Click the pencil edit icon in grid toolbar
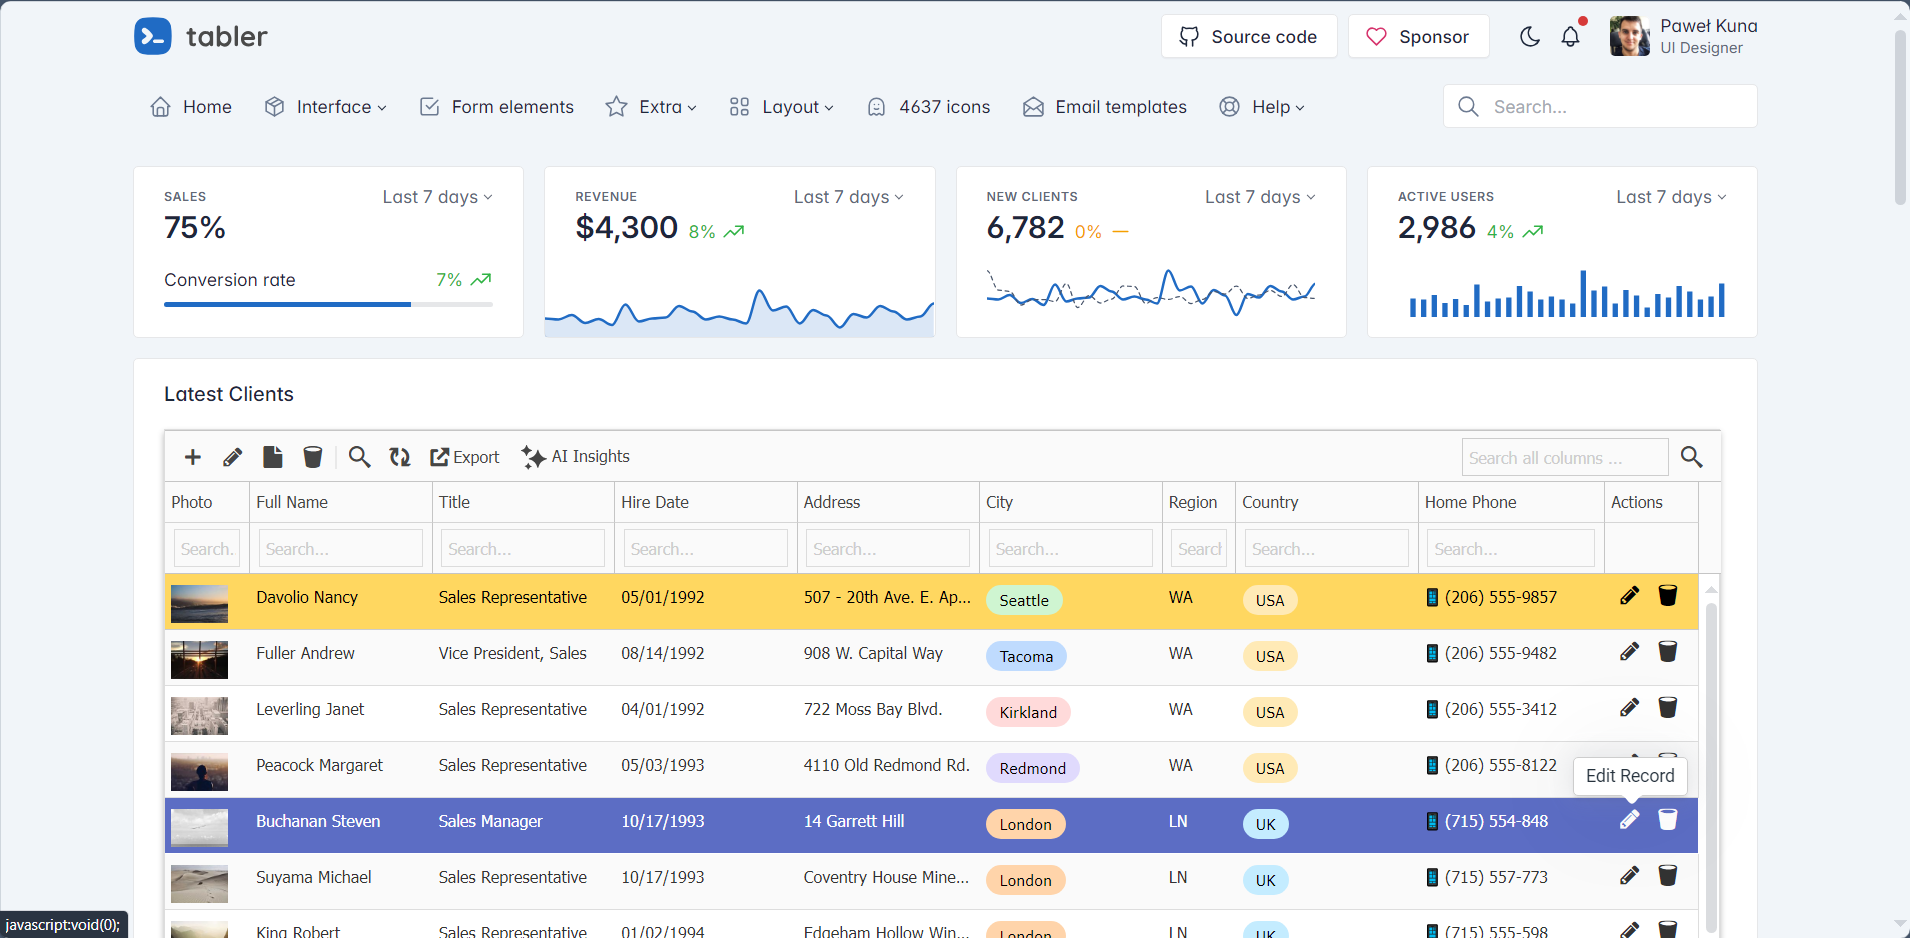The height and width of the screenshot is (938, 1910). pyautogui.click(x=233, y=457)
